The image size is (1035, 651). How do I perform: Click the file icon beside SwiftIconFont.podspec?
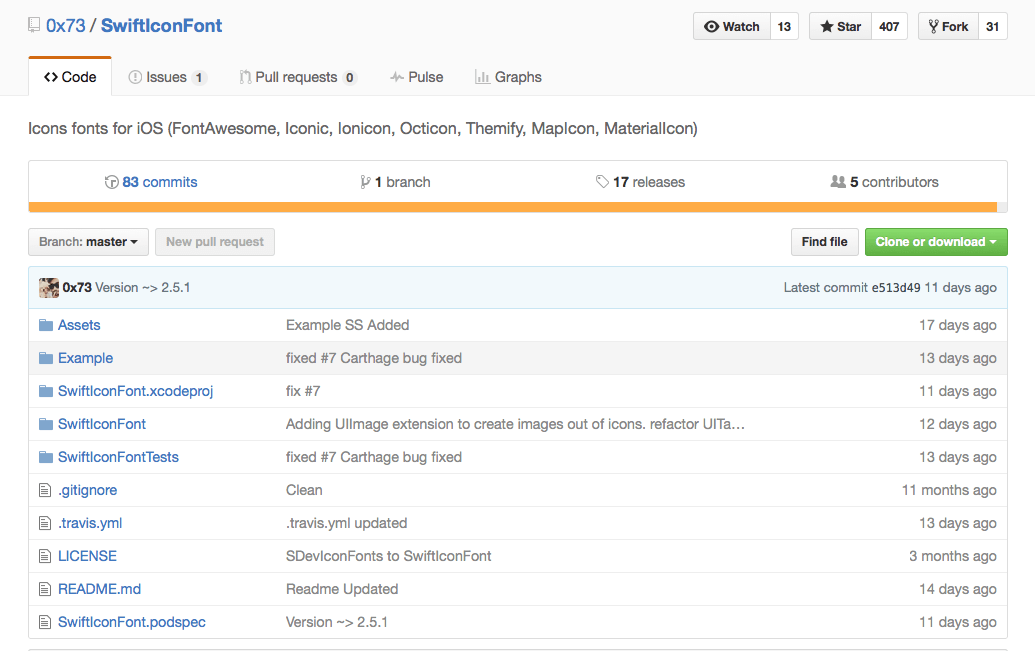tap(44, 622)
